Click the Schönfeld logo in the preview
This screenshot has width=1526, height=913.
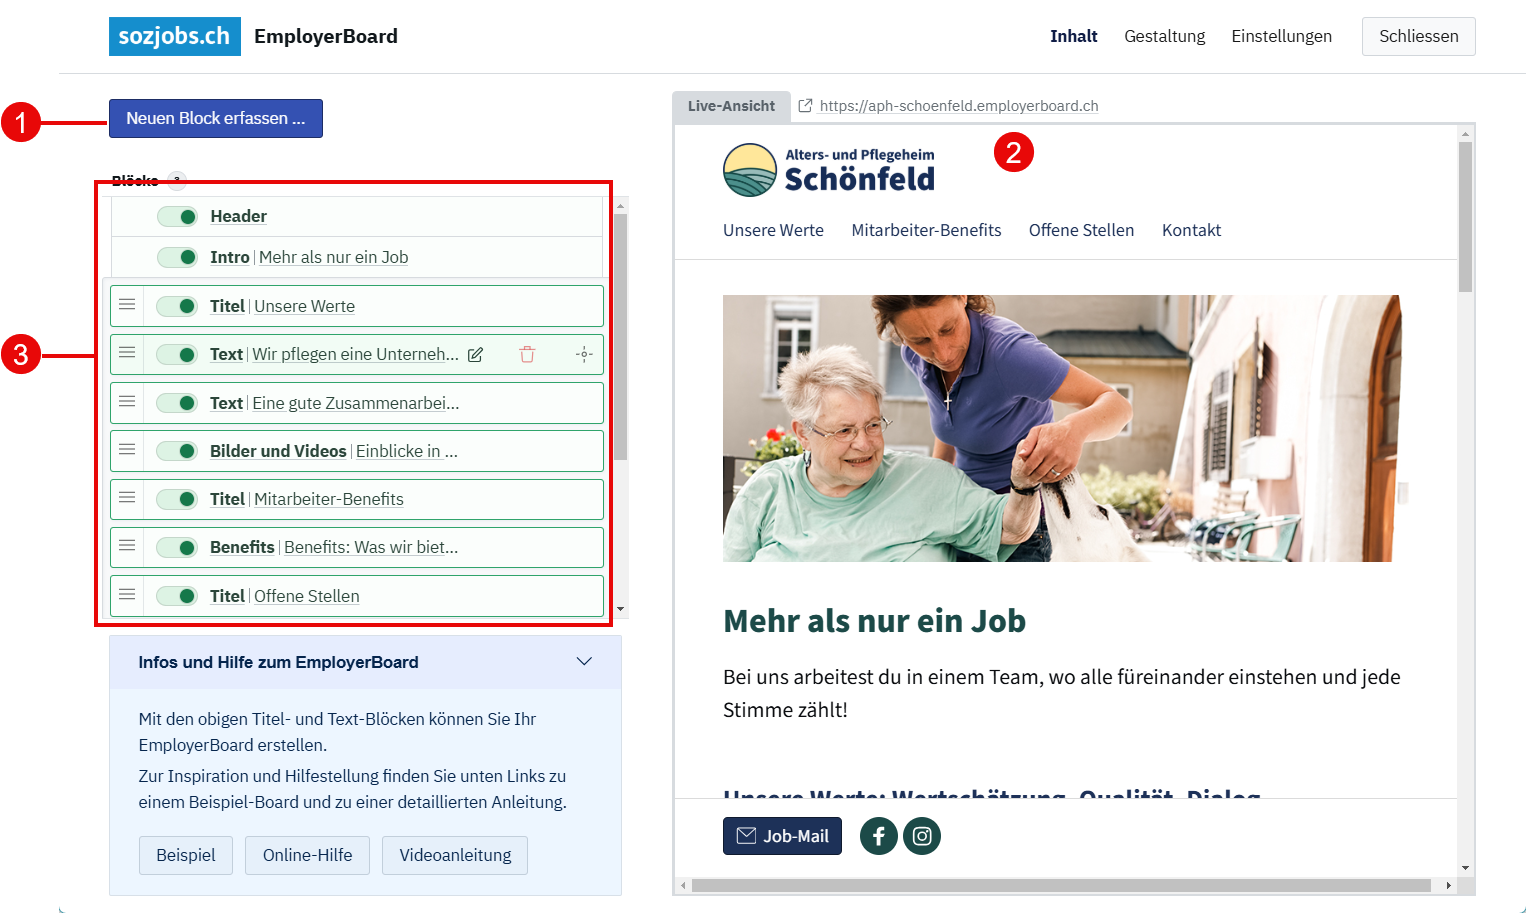point(829,170)
